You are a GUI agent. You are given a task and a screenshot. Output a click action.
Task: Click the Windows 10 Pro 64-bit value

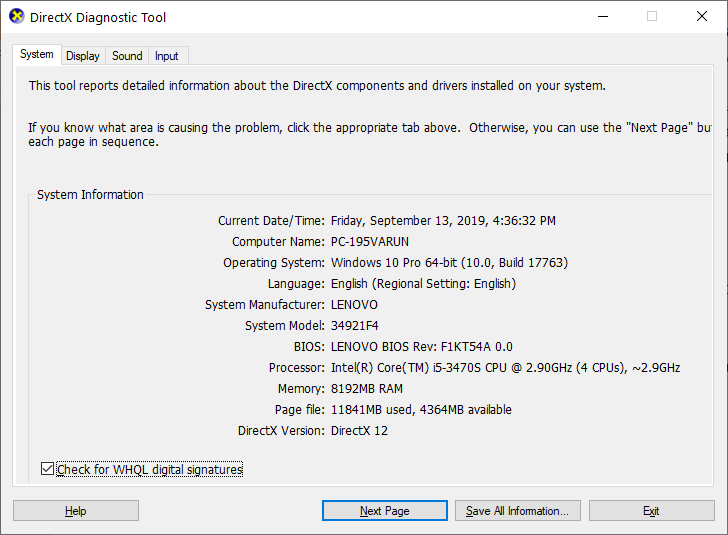click(x=449, y=263)
